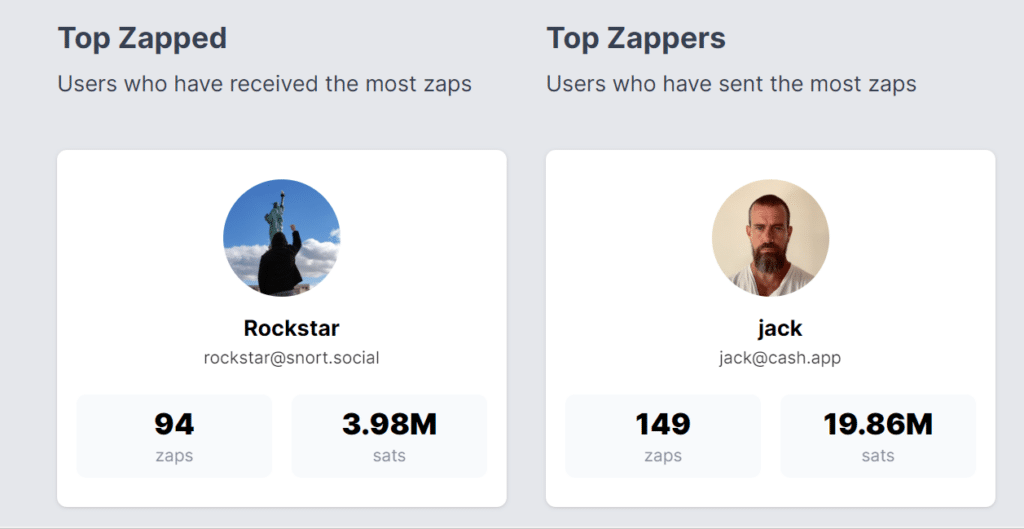Image resolution: width=1024 pixels, height=529 pixels.
Task: Click the 'zaps' label under 94
Action: pos(174,455)
